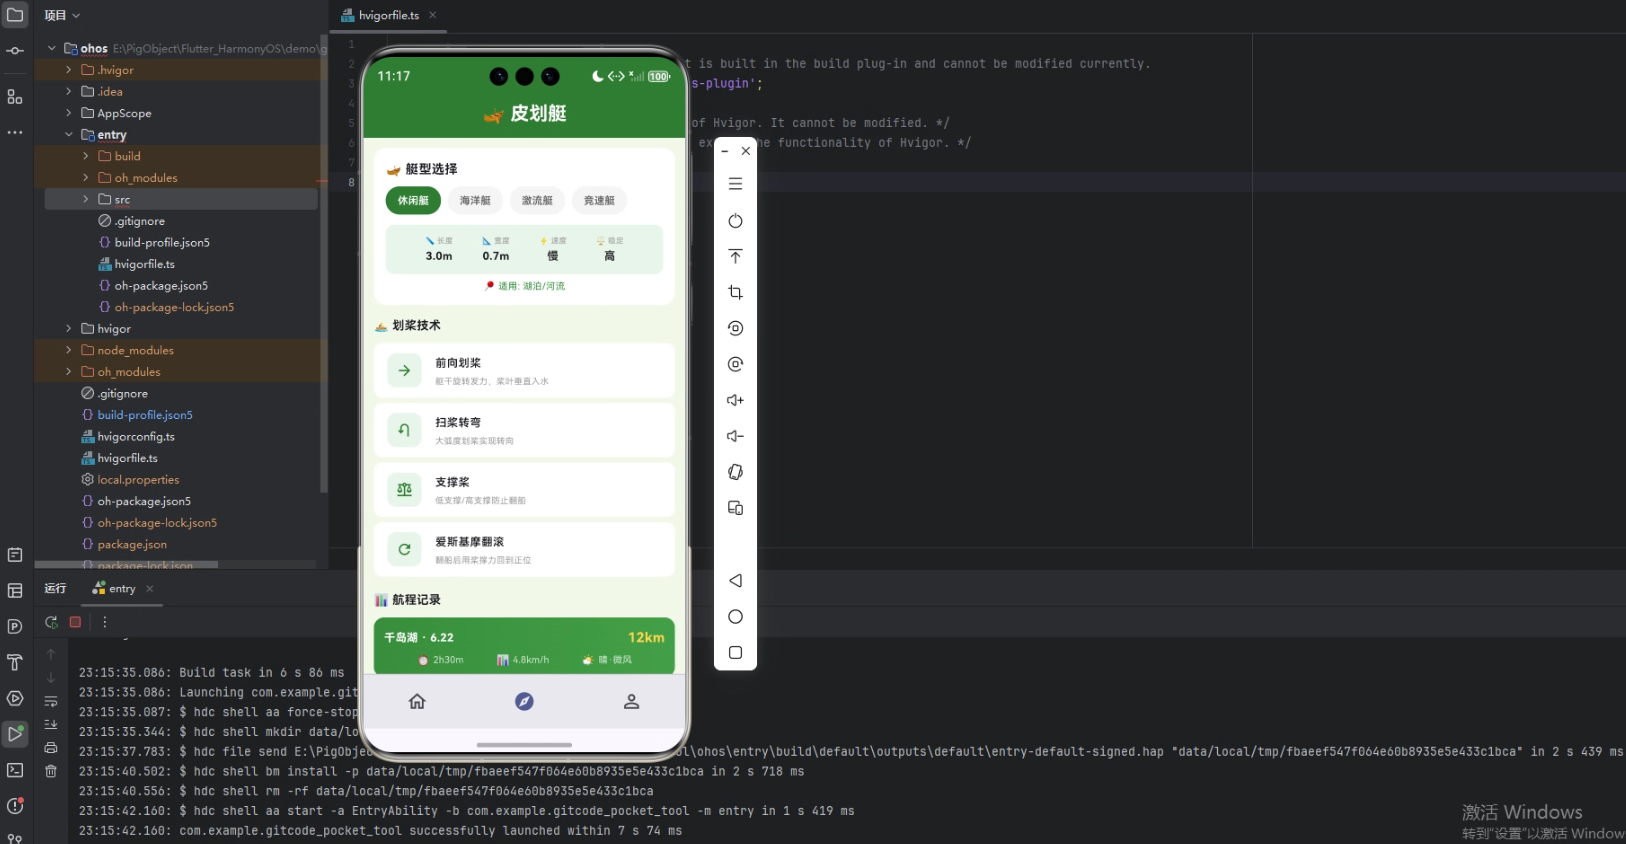Collapse the entry module folder
This screenshot has width=1626, height=844.
pyautogui.click(x=69, y=134)
